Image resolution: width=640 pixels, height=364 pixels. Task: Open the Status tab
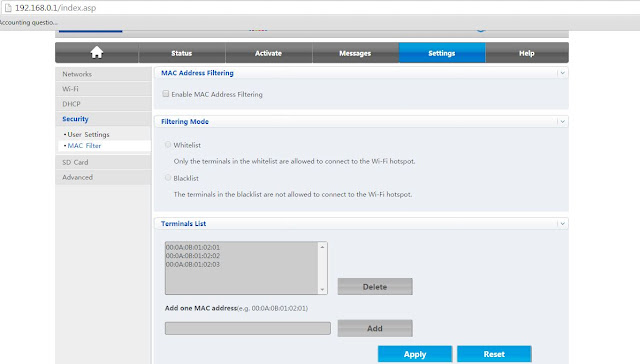coord(182,53)
